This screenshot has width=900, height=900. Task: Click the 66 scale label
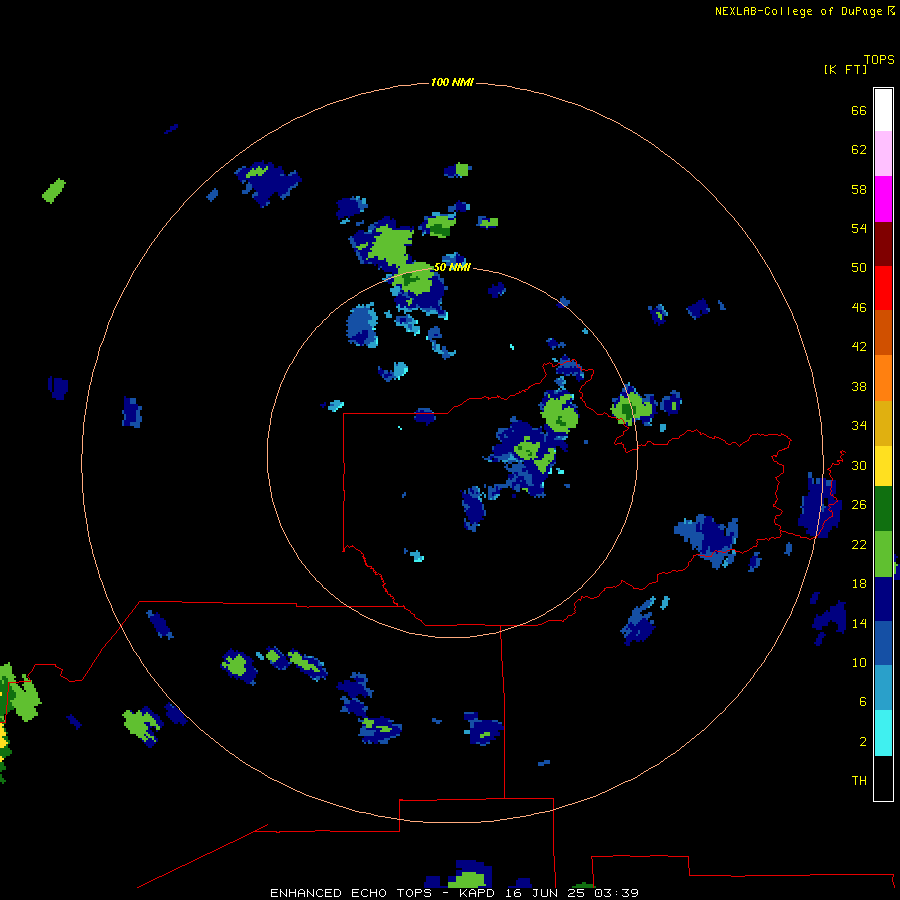point(859,110)
